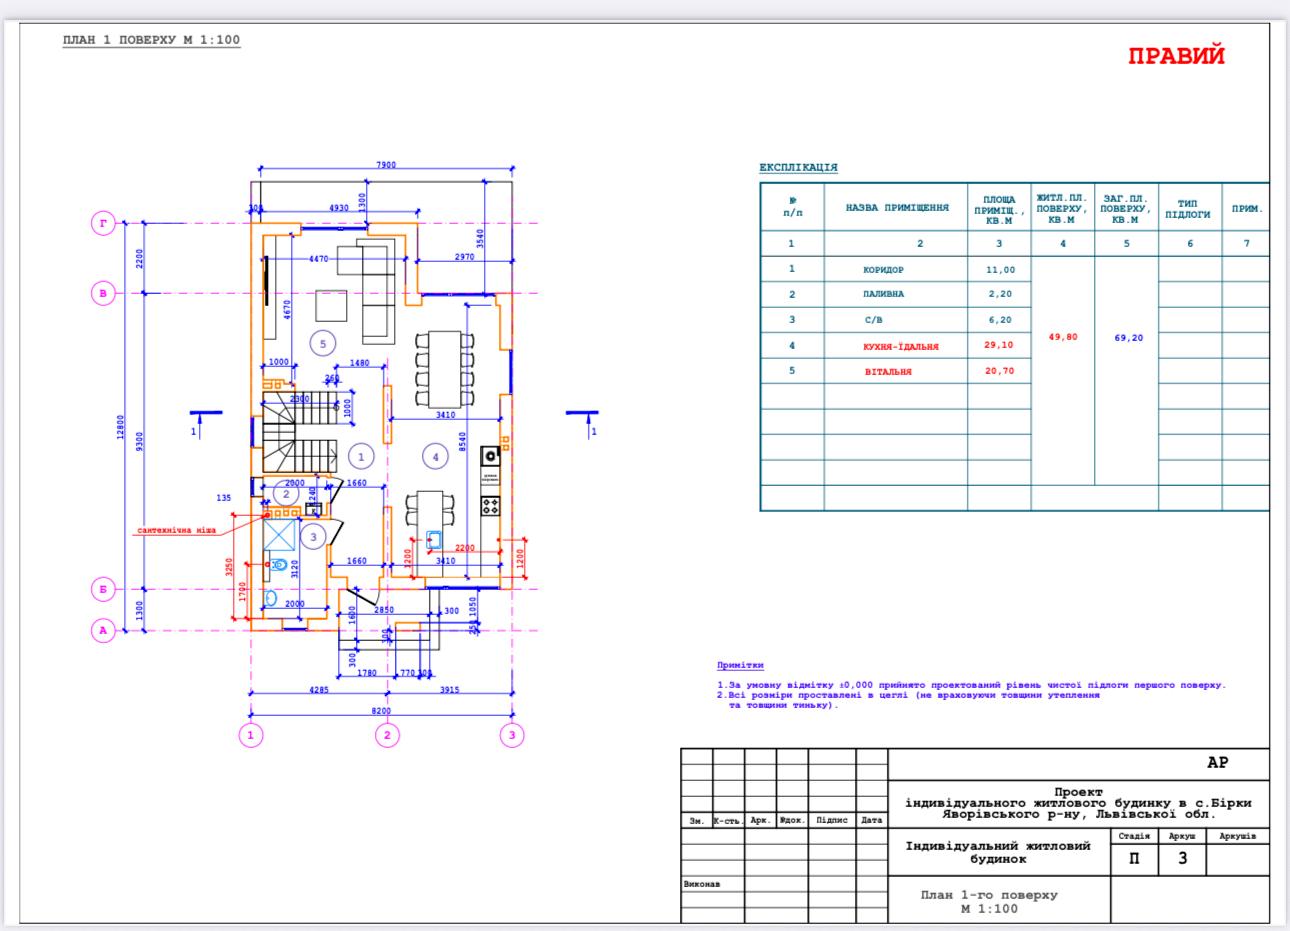Select the sheet number 3 in title block
Image resolution: width=1290 pixels, height=931 pixels.
[x=1182, y=858]
